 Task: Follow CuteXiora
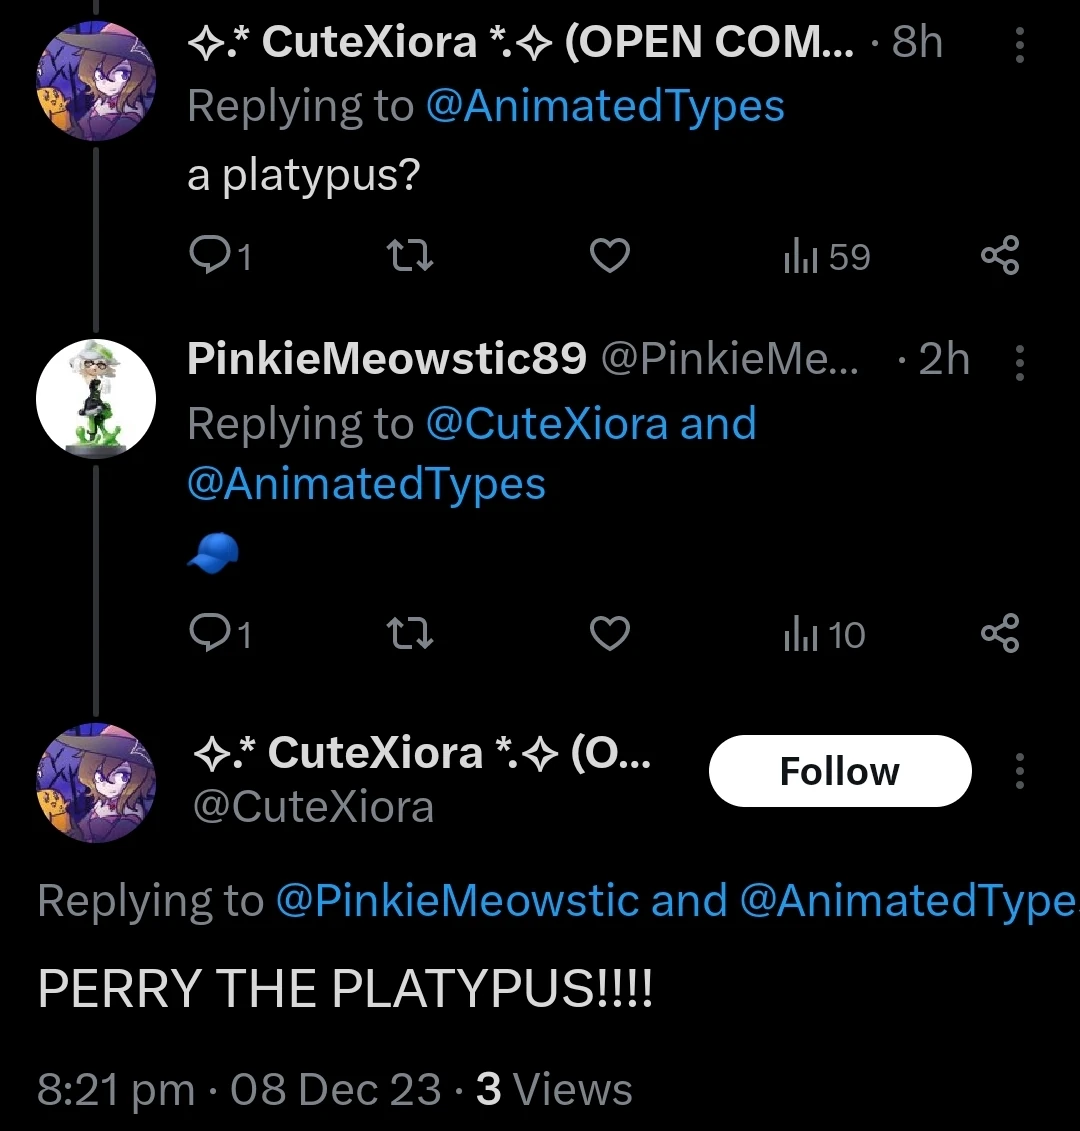tap(840, 770)
